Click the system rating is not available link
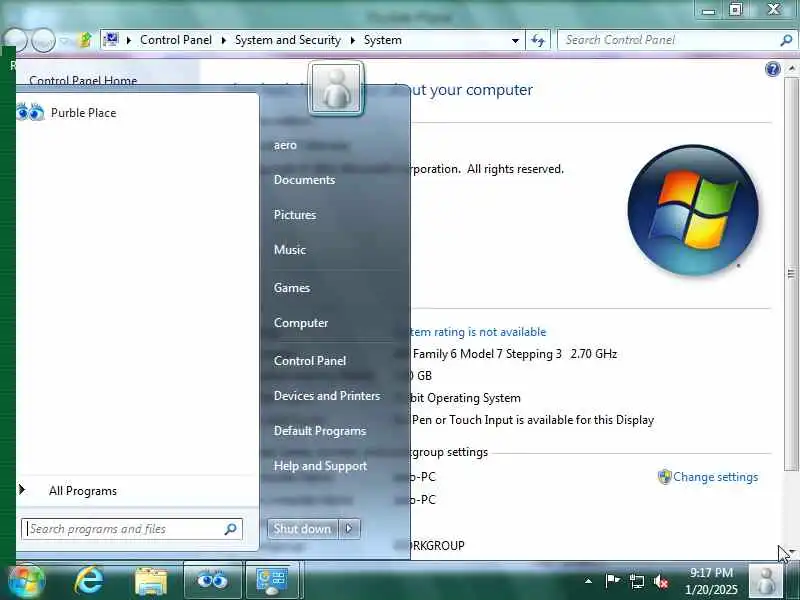This screenshot has width=800, height=600. (478, 332)
